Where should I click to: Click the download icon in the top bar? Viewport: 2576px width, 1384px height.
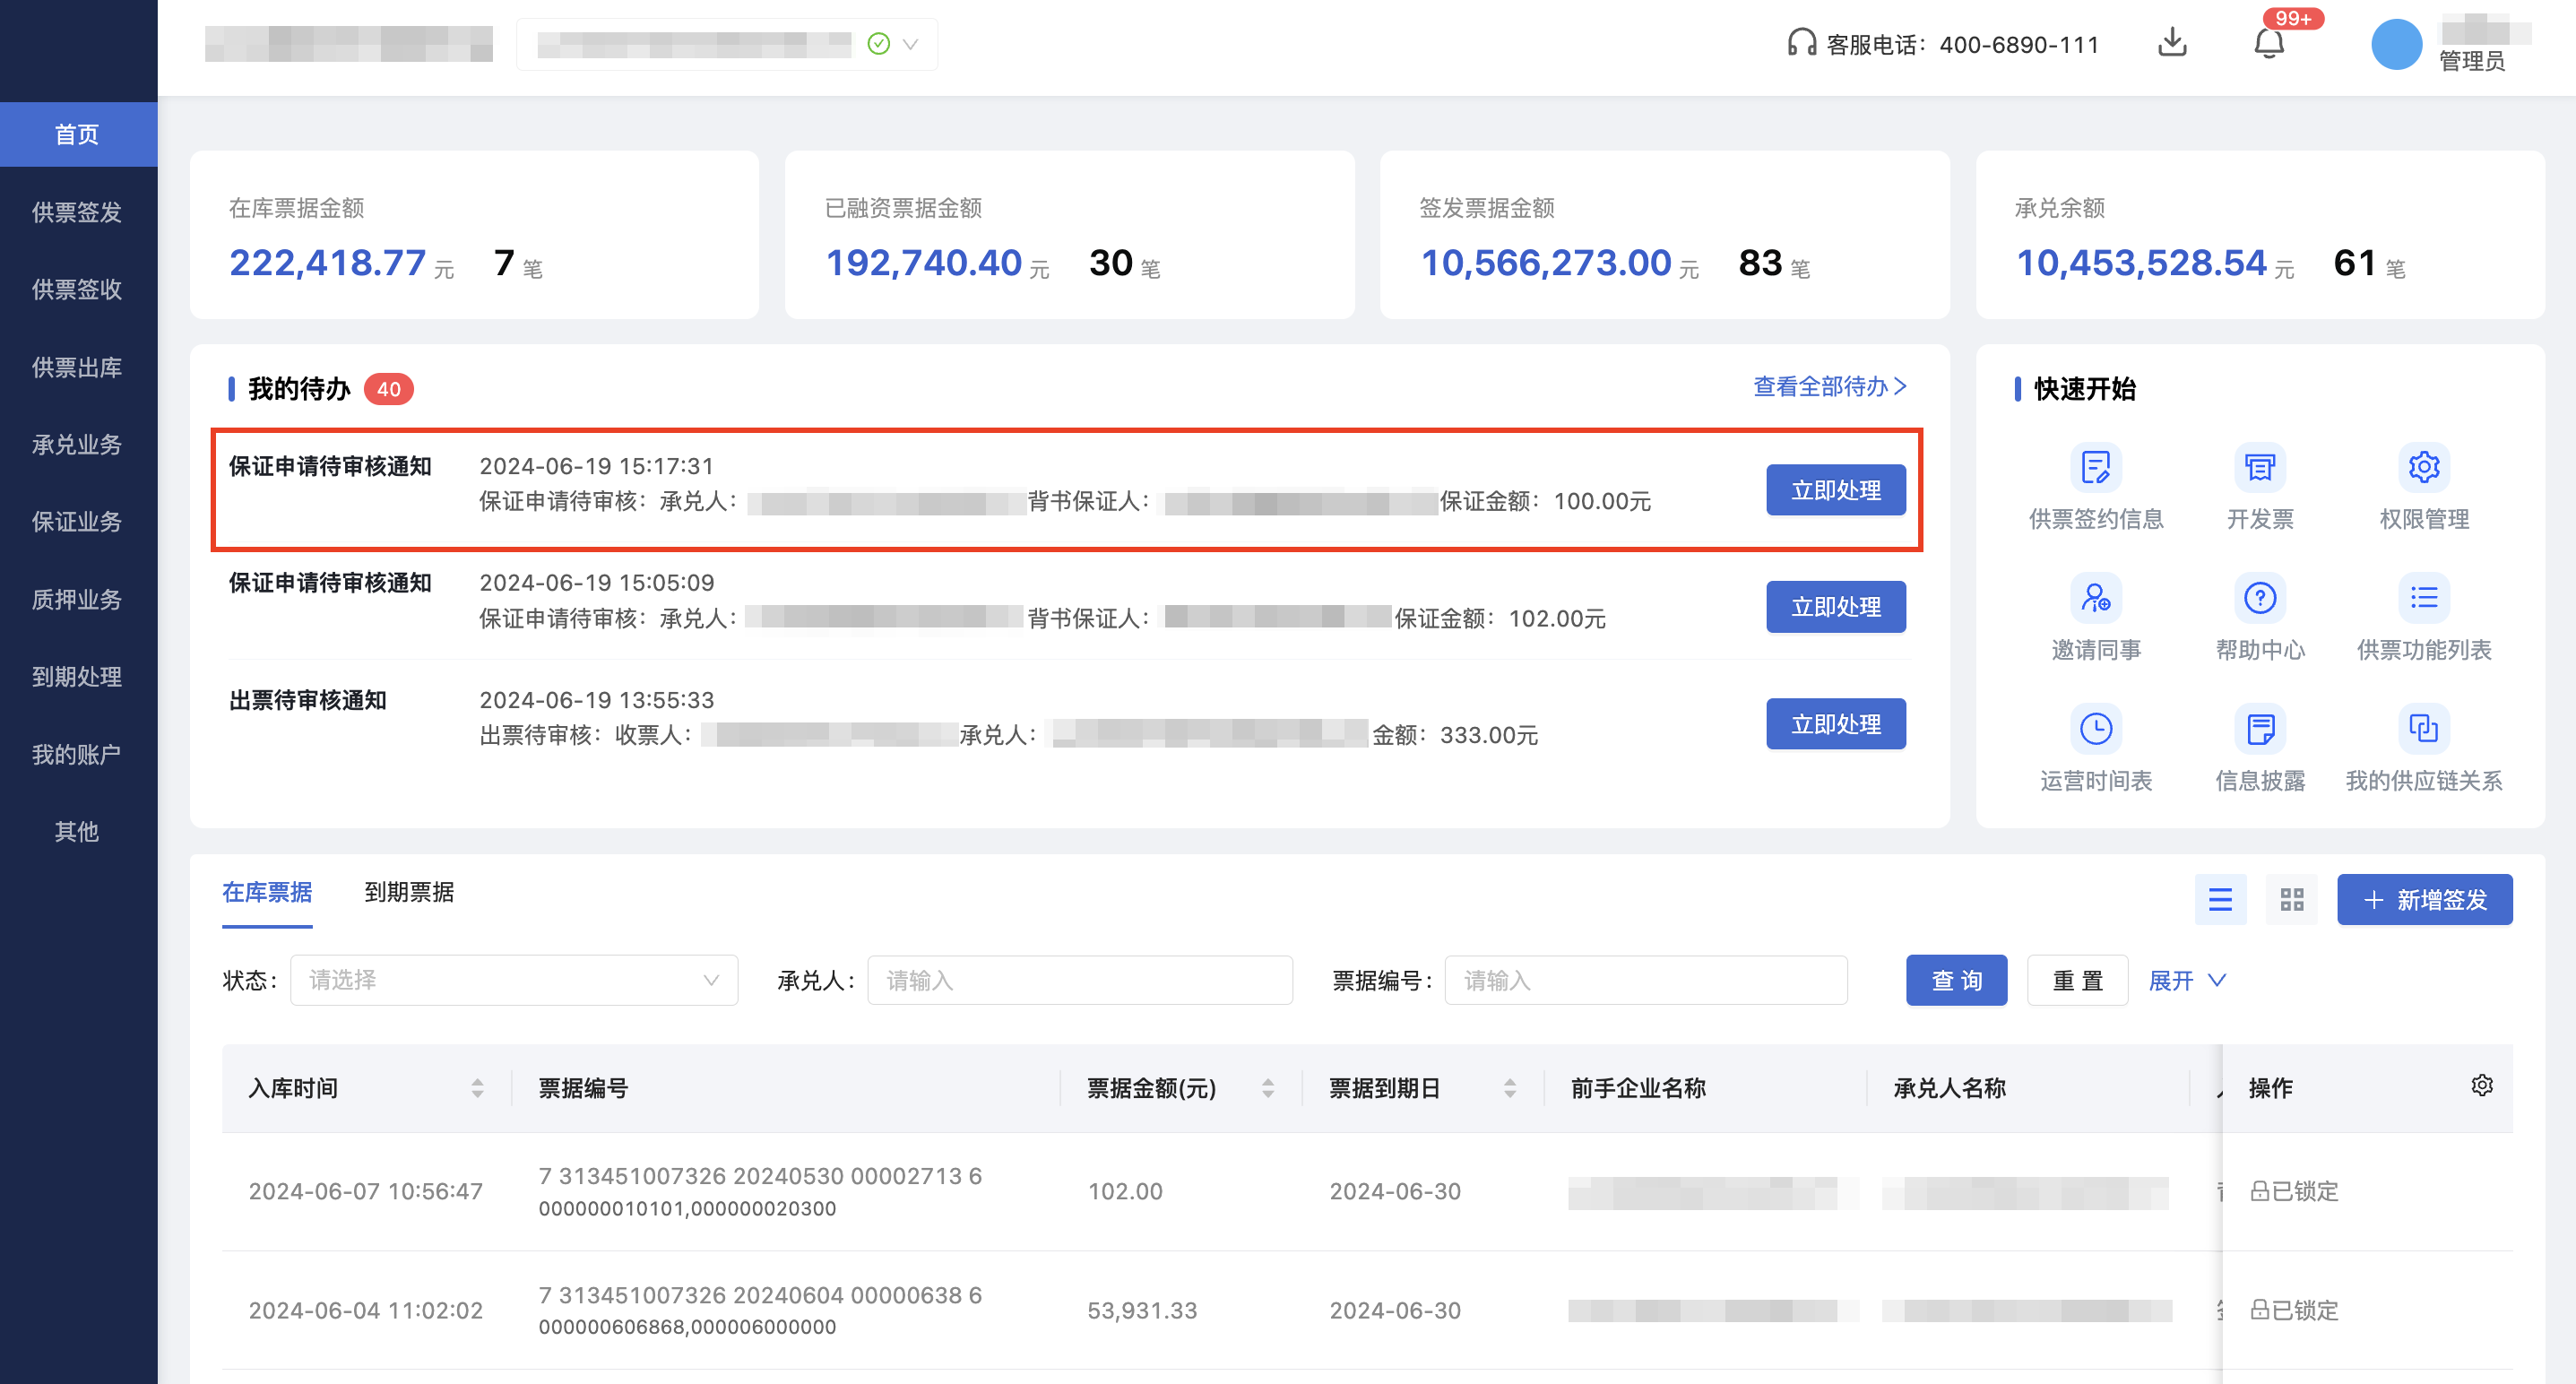click(2172, 44)
